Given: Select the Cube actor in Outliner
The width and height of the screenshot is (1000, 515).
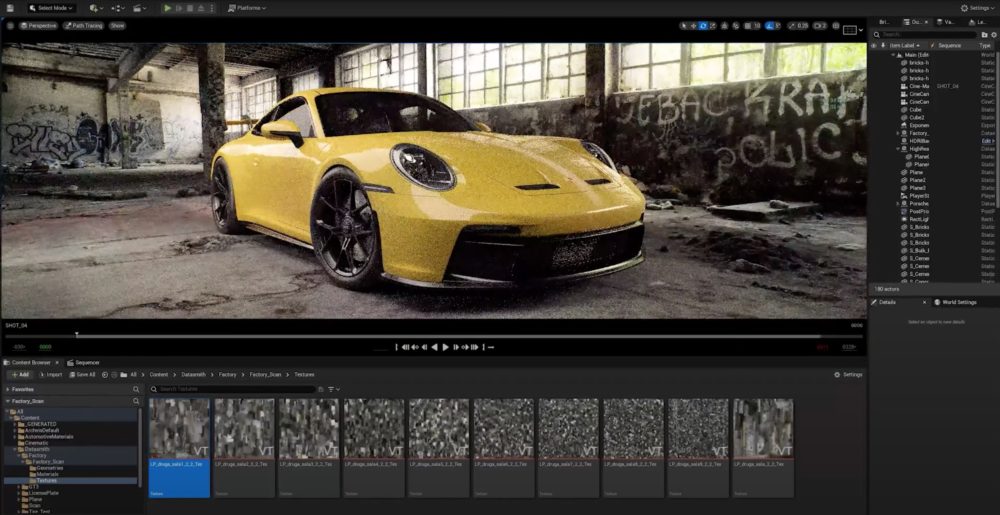Looking at the screenshot, I should tap(915, 110).
